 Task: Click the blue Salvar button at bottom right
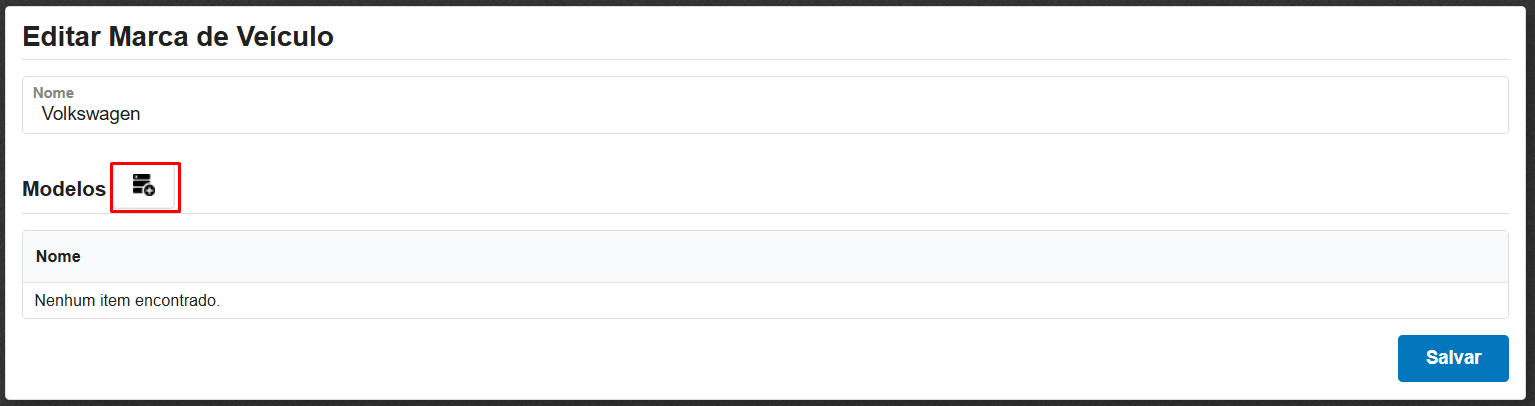pos(1452,358)
